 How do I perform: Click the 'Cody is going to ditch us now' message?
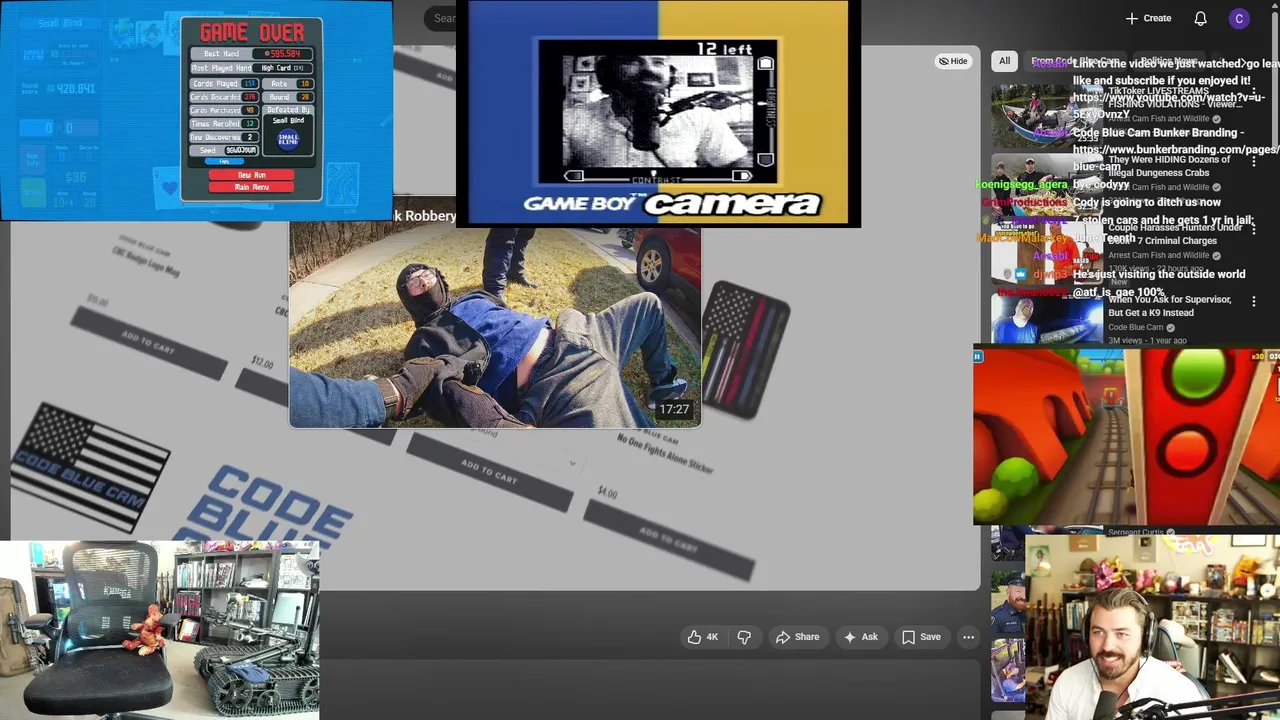(x=1147, y=202)
